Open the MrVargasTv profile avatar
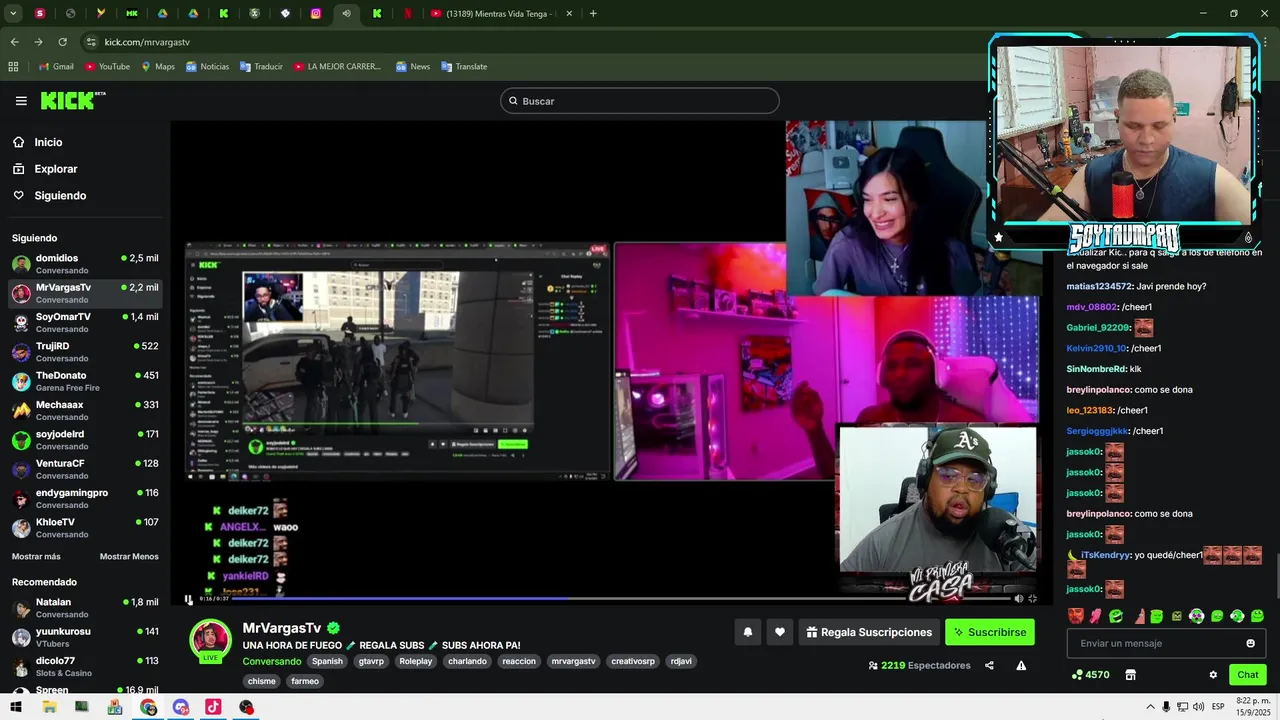This screenshot has height=720, width=1280. point(211,640)
